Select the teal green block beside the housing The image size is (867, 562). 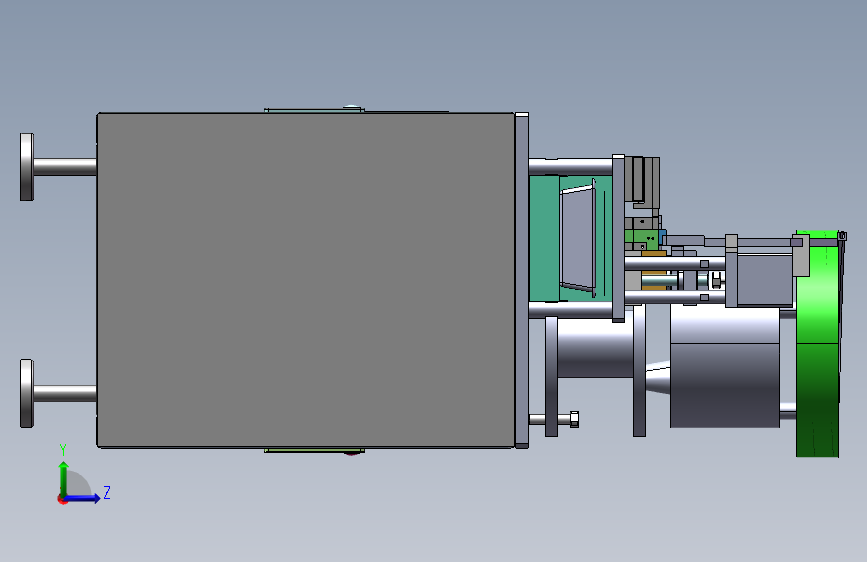[544, 238]
